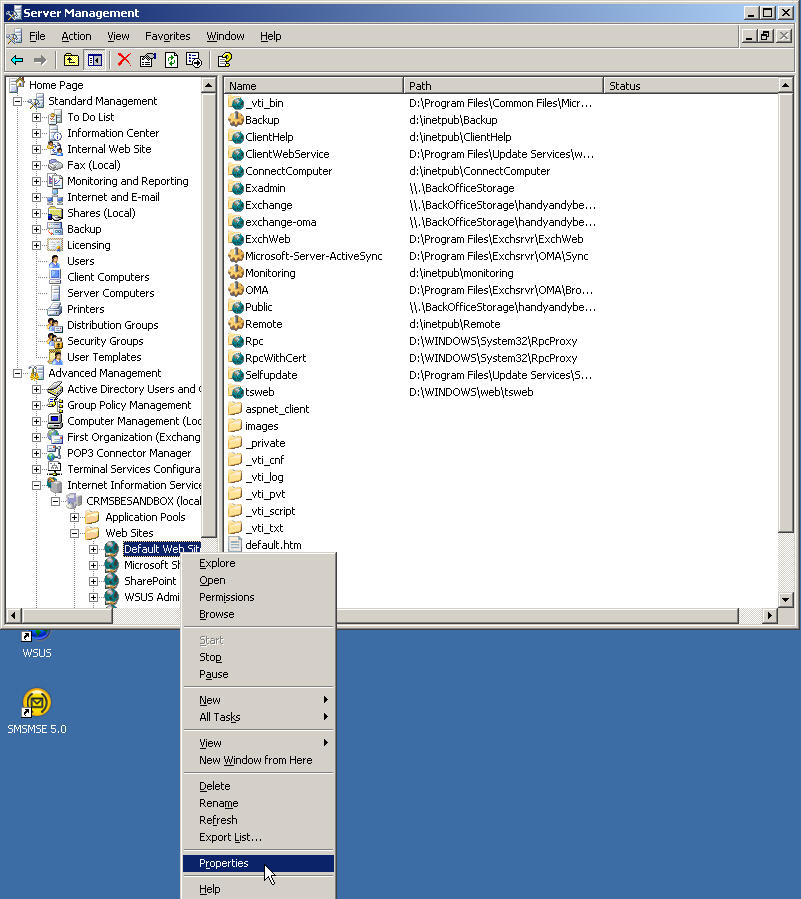Click the OMA gear icon in list

pos(236,290)
